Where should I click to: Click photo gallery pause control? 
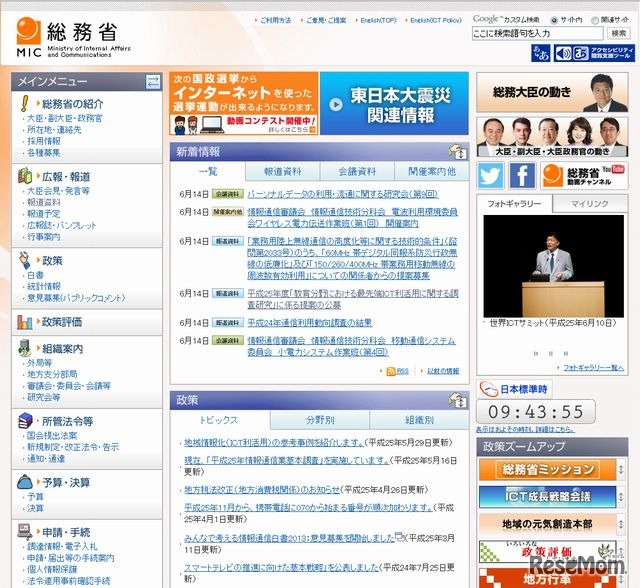point(551,353)
